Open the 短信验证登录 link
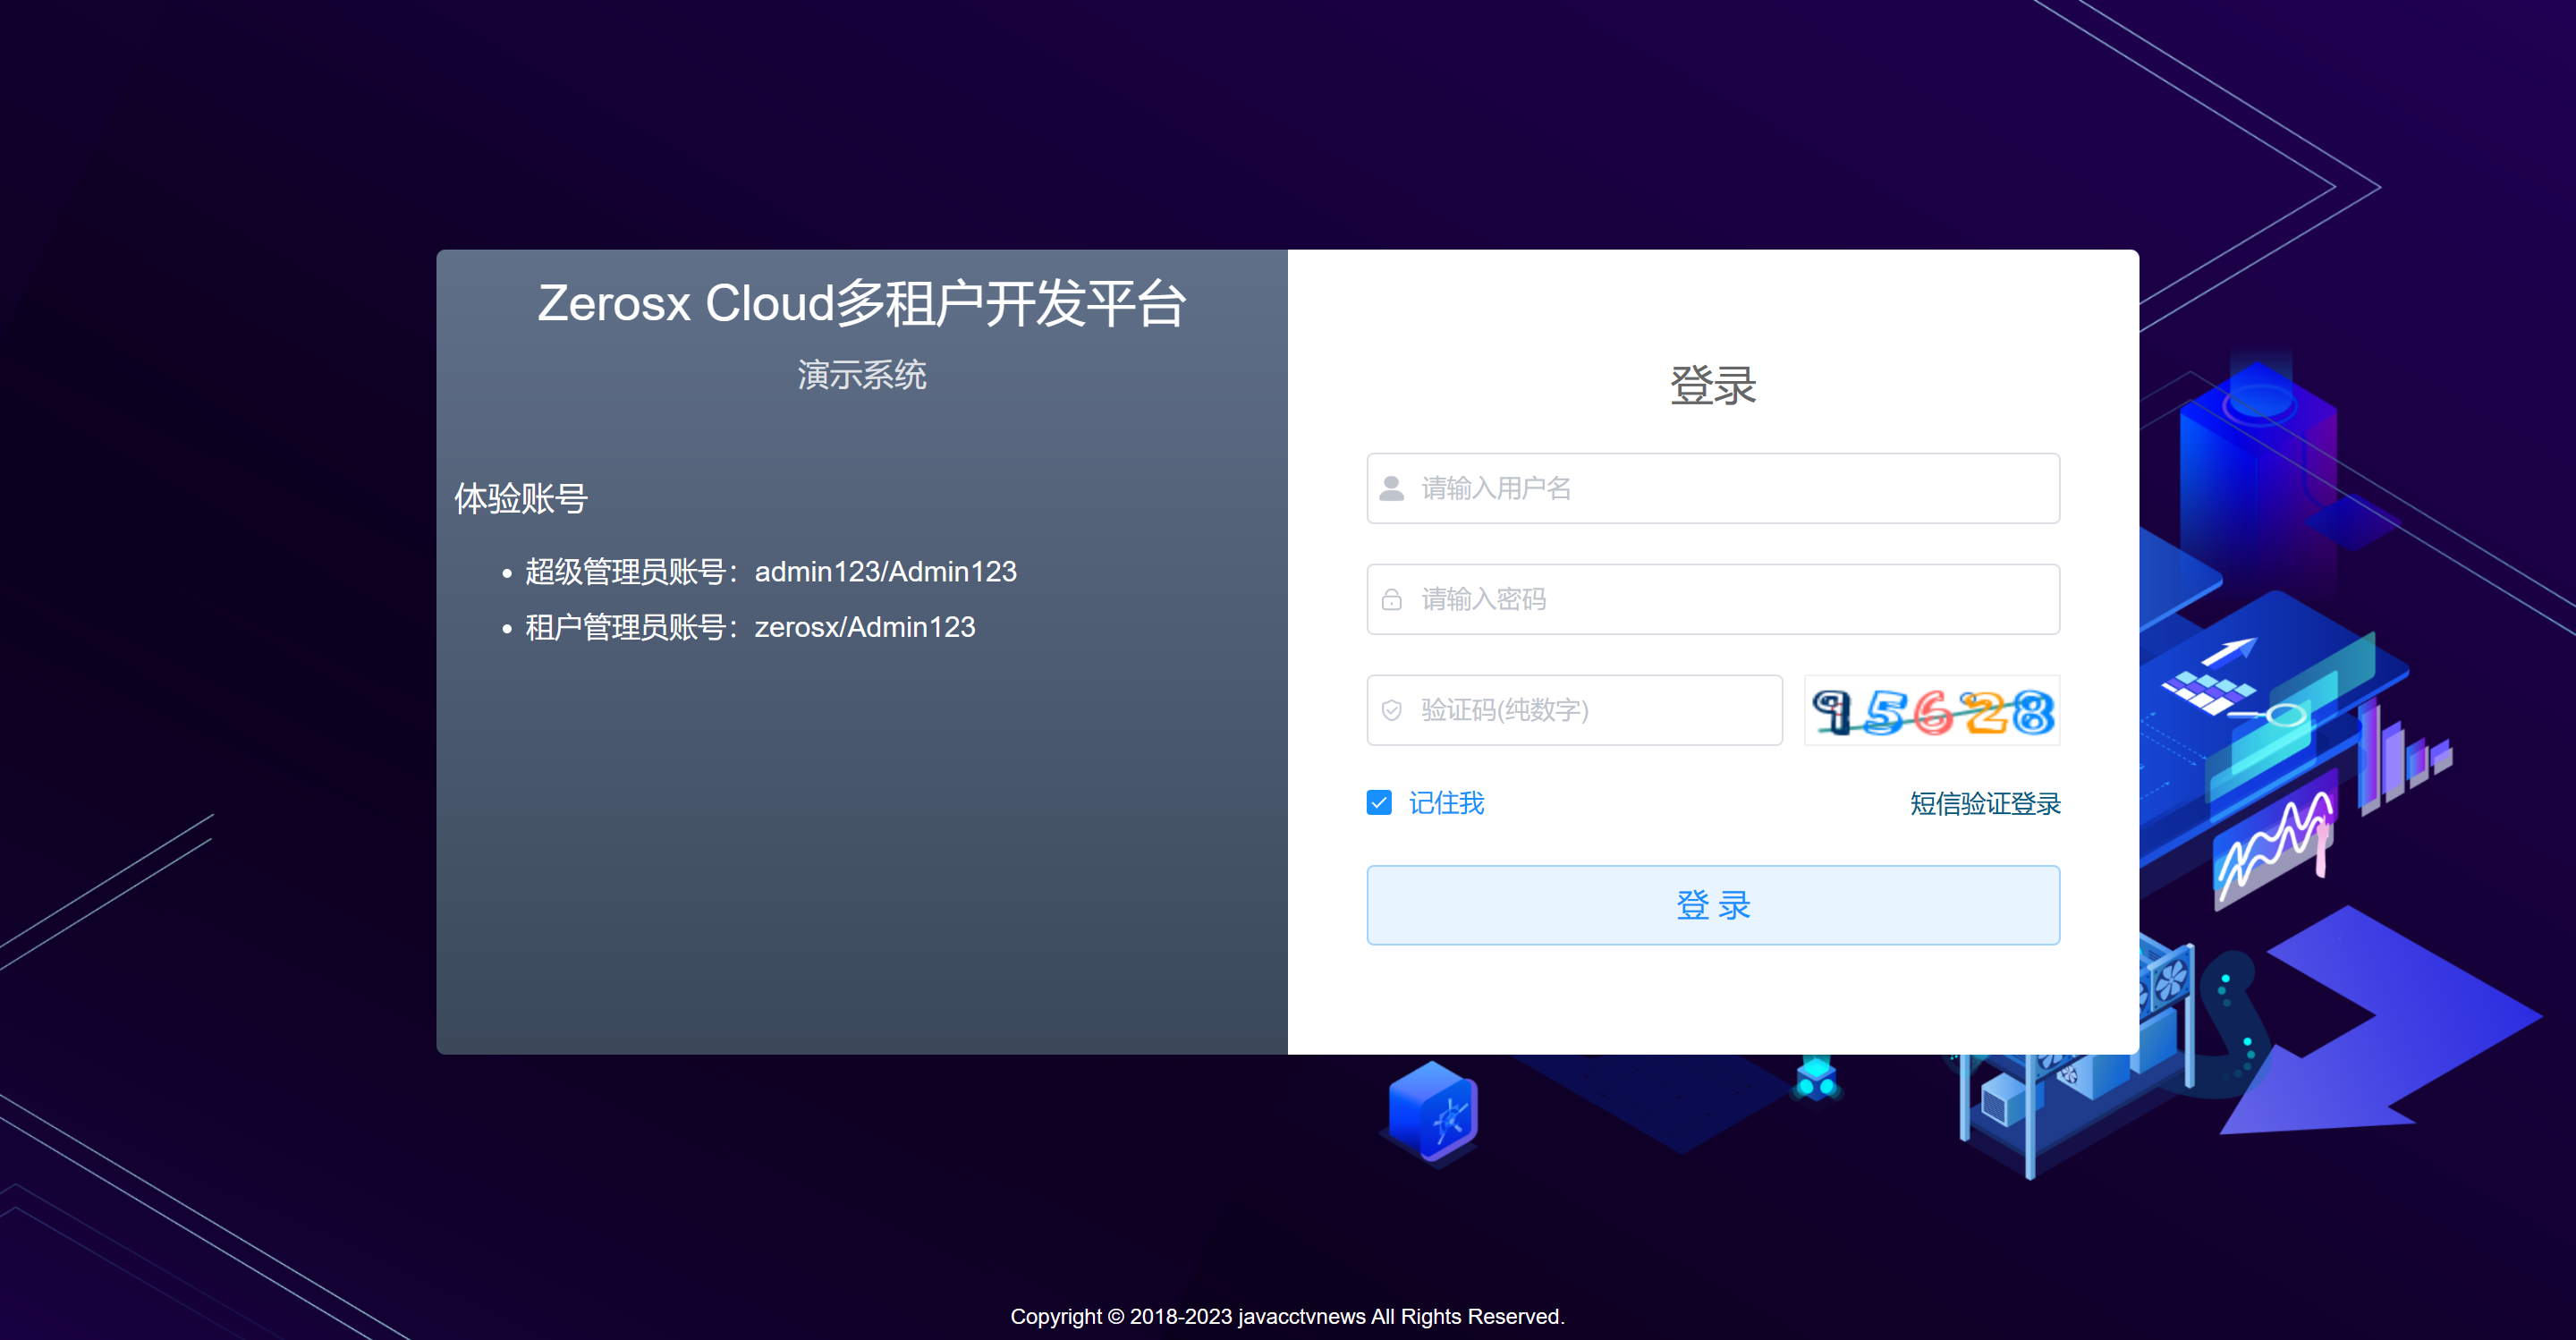 [1984, 803]
